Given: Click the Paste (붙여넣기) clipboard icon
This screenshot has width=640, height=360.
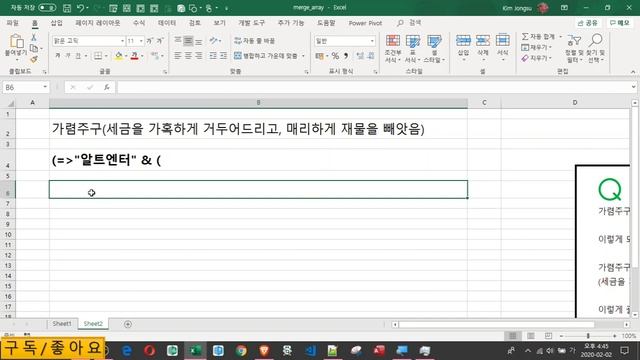Looking at the screenshot, I should pyautogui.click(x=16, y=41).
